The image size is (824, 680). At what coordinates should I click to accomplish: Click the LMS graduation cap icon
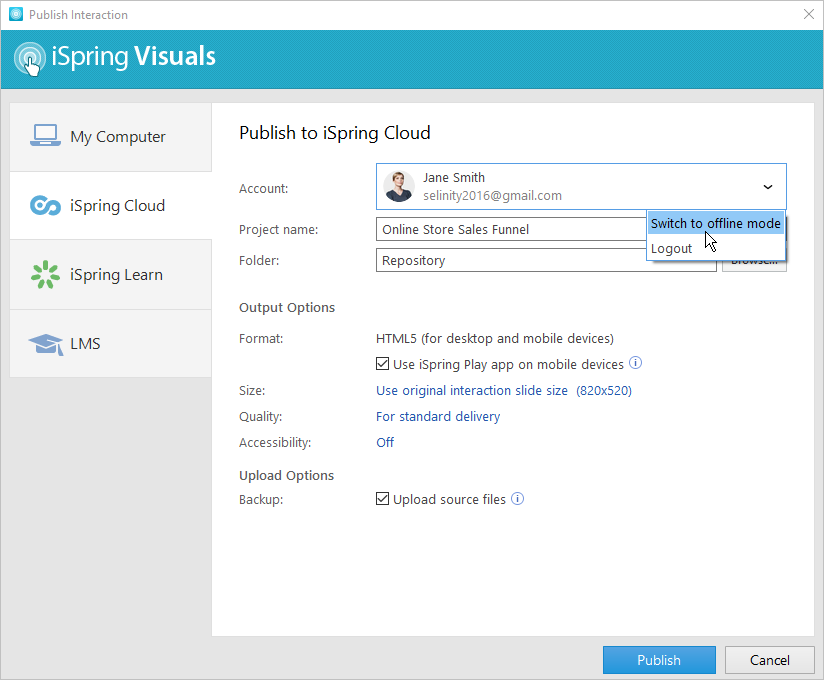[x=46, y=344]
